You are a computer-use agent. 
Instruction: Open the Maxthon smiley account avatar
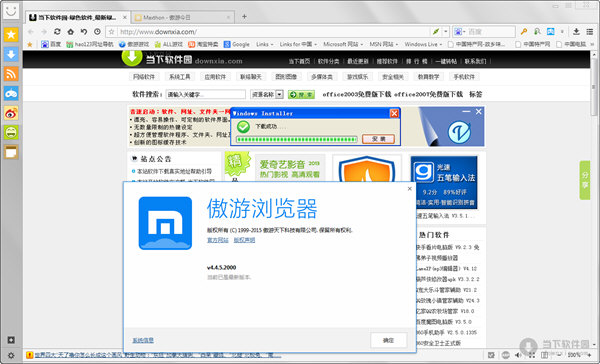11,10
